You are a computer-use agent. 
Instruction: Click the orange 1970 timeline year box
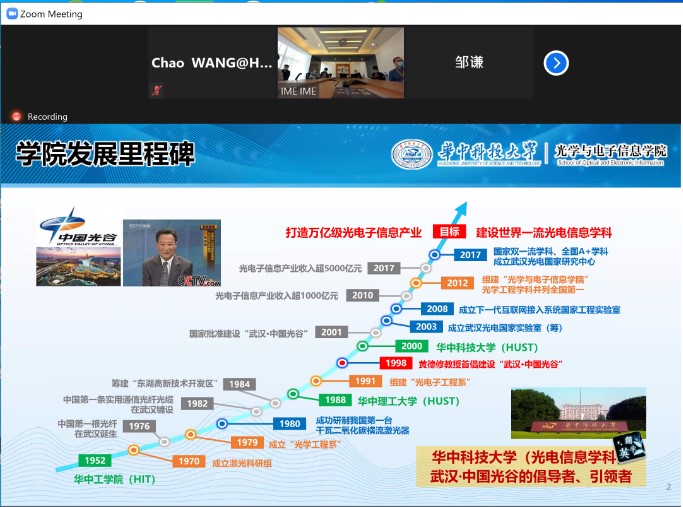click(x=189, y=461)
